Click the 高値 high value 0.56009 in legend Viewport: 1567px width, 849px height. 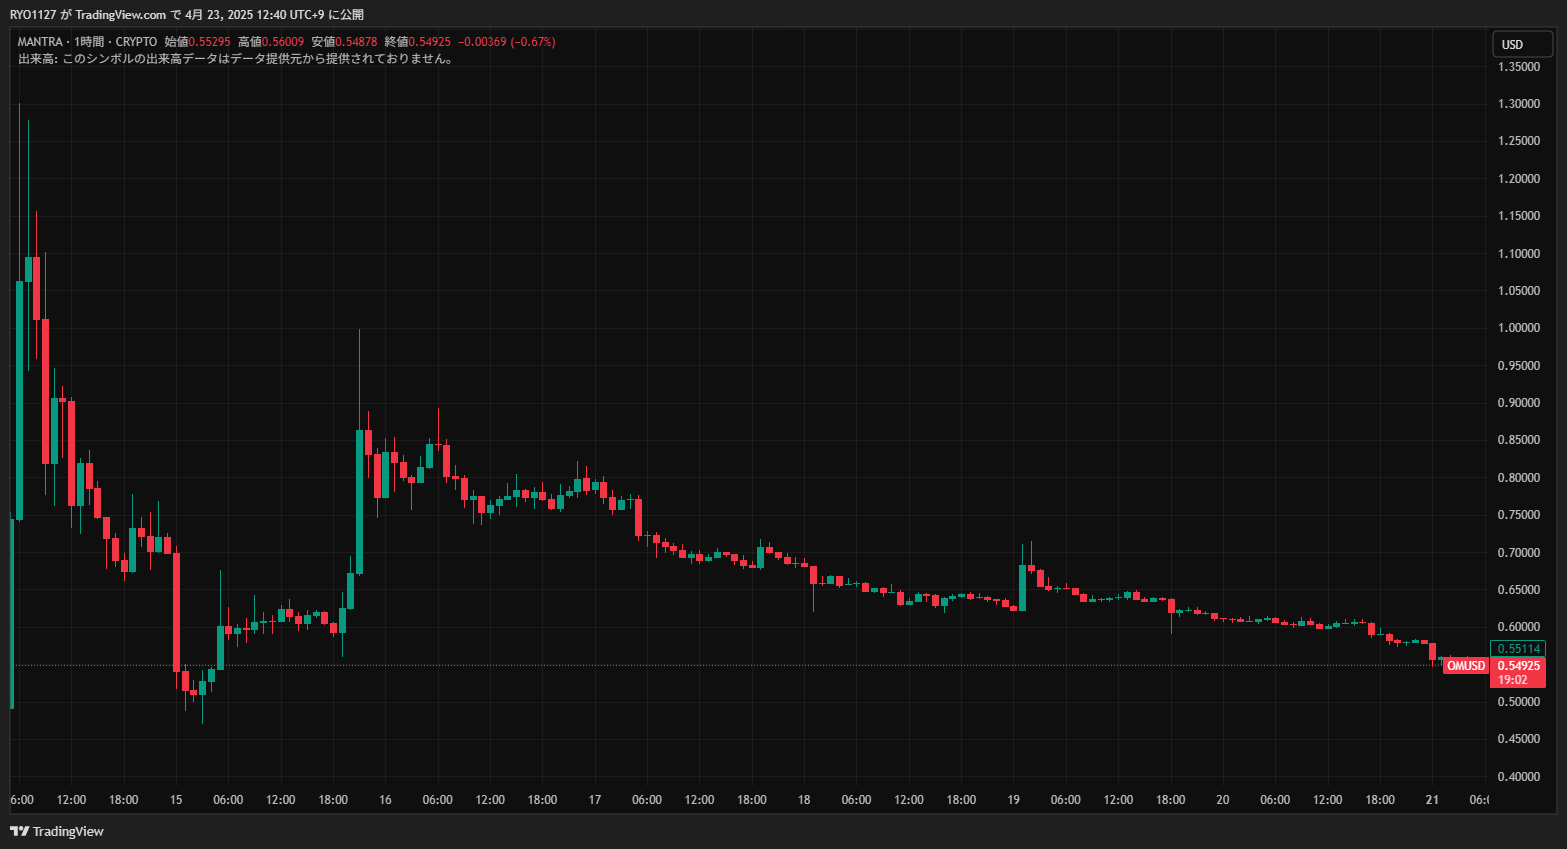pyautogui.click(x=283, y=42)
